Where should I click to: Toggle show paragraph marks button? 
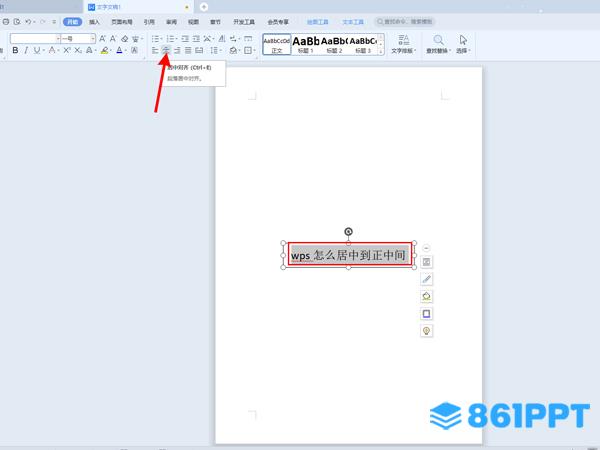[233, 39]
